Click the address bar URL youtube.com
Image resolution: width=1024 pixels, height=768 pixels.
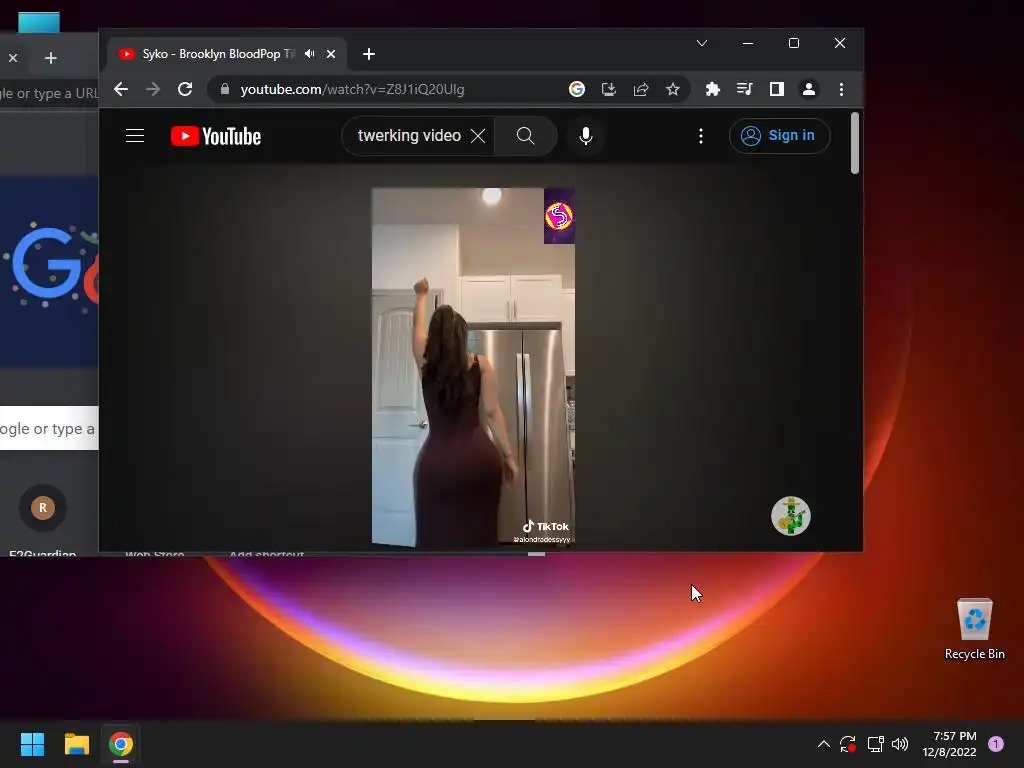(x=352, y=89)
